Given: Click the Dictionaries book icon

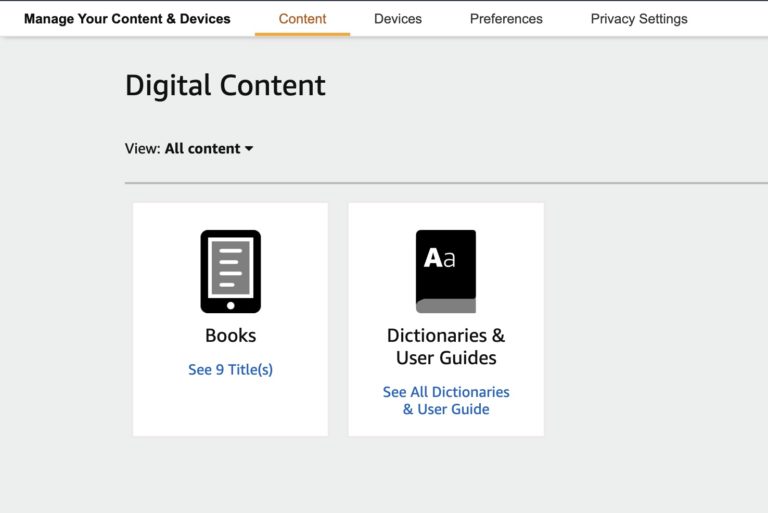Looking at the screenshot, I should coord(446,272).
